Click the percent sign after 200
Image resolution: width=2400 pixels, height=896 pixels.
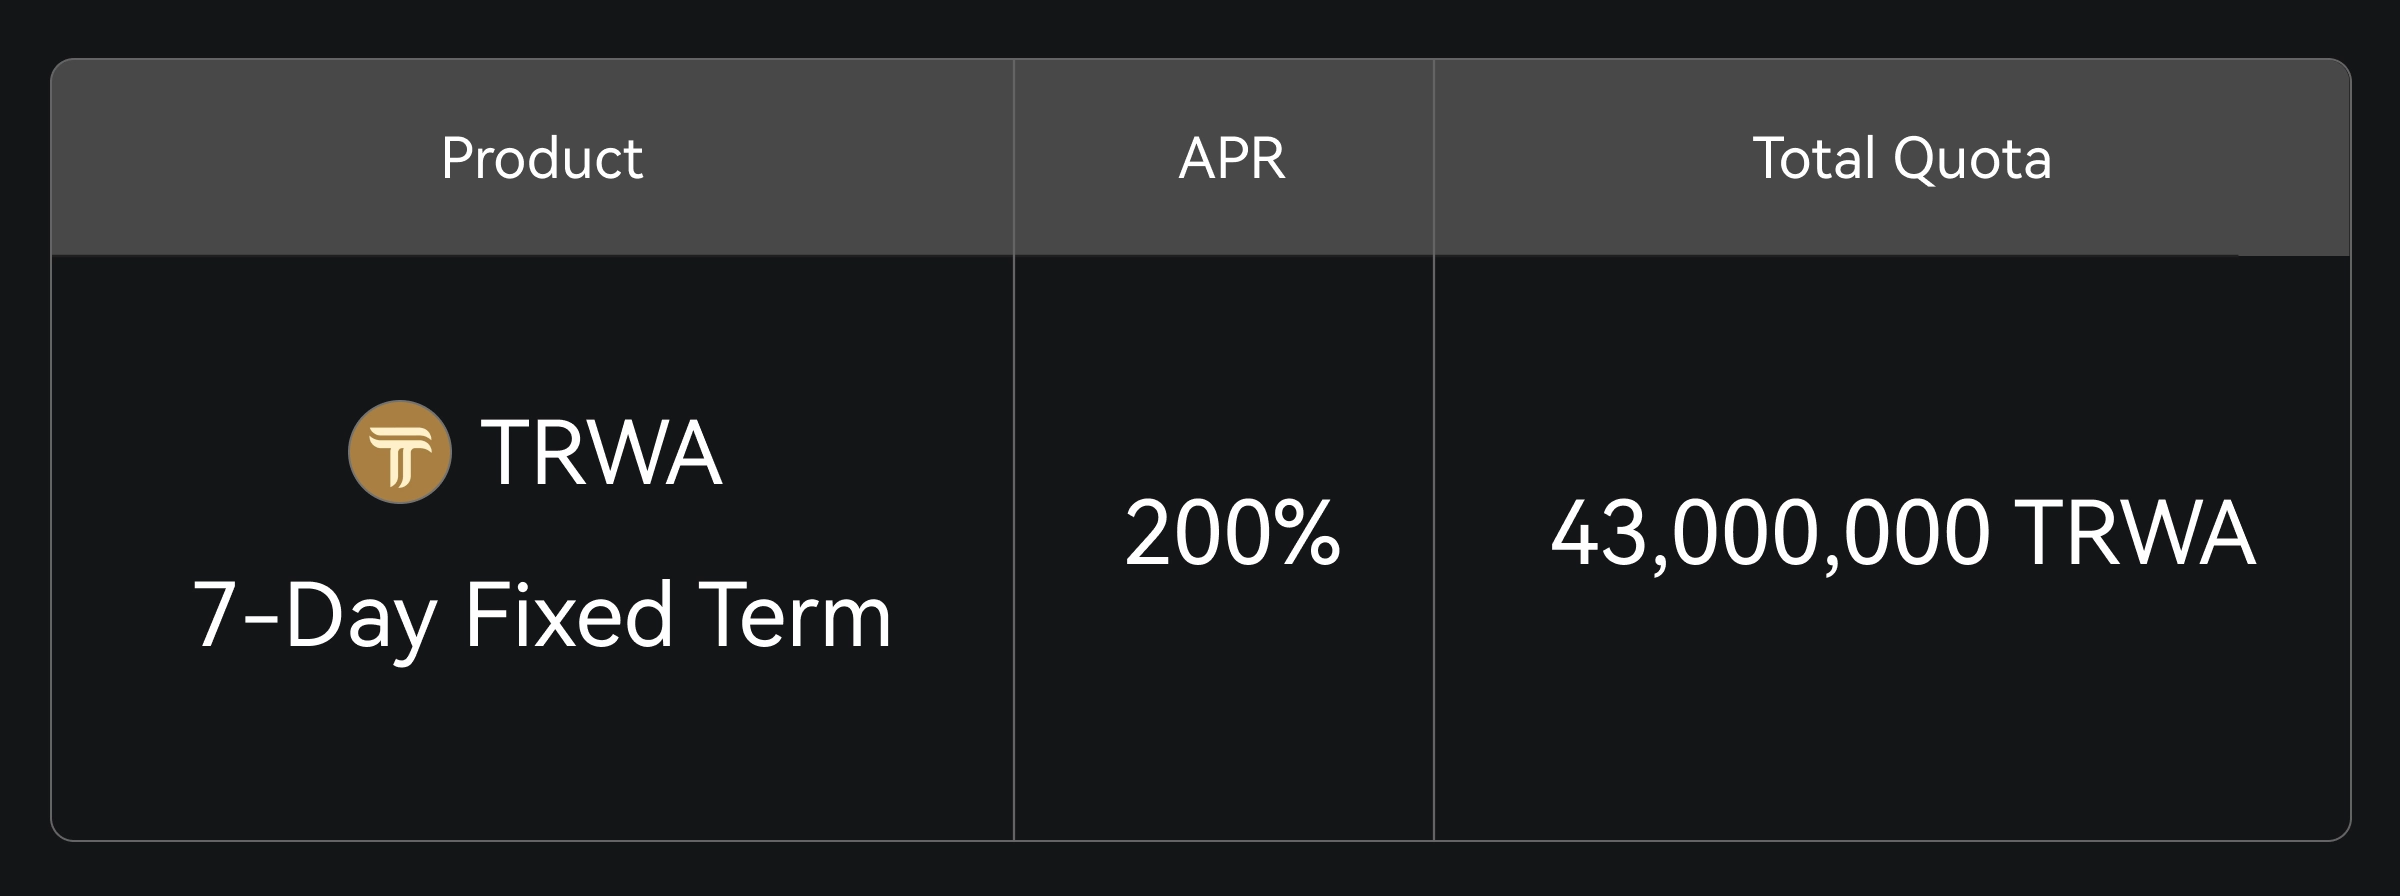click(1302, 534)
